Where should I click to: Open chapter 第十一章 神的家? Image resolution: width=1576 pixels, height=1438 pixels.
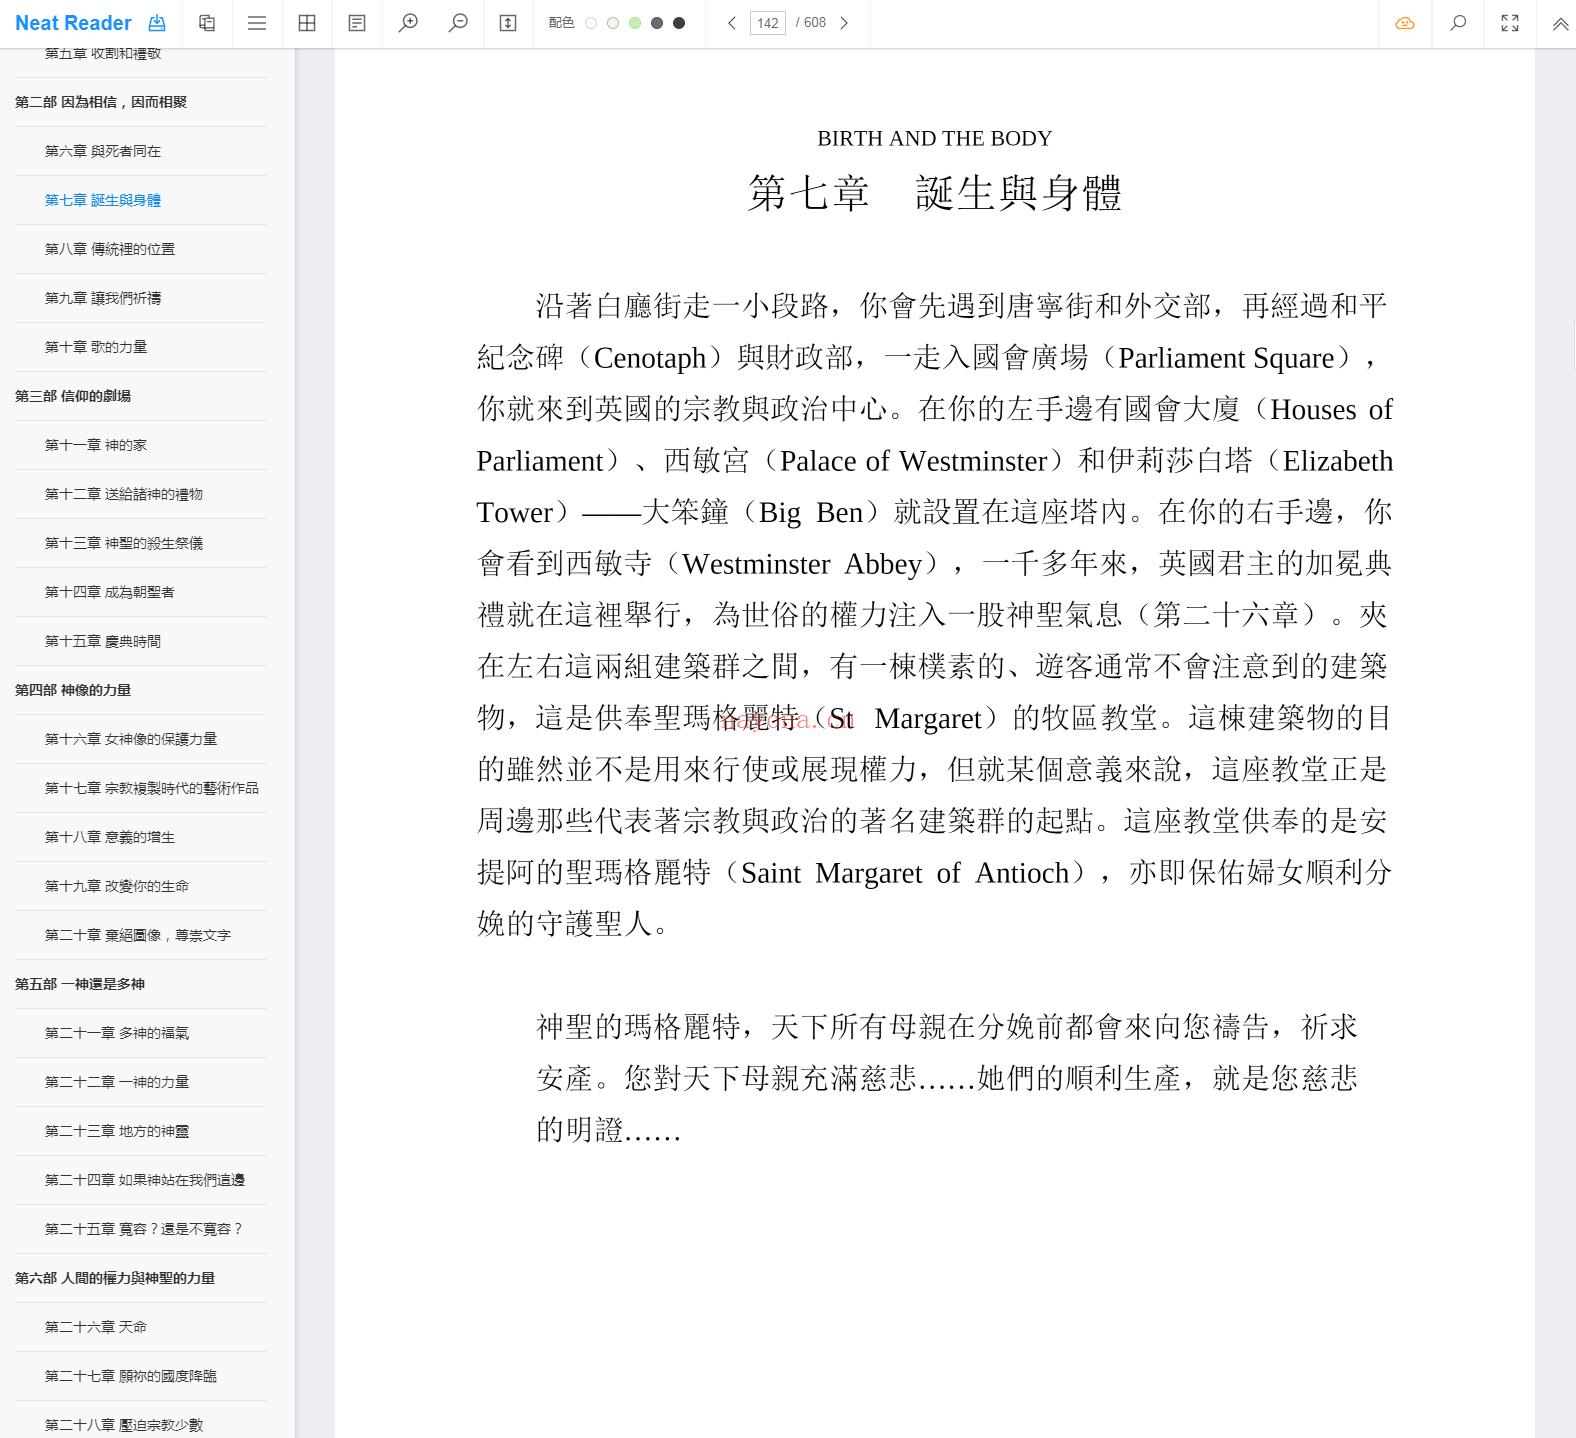(x=96, y=445)
